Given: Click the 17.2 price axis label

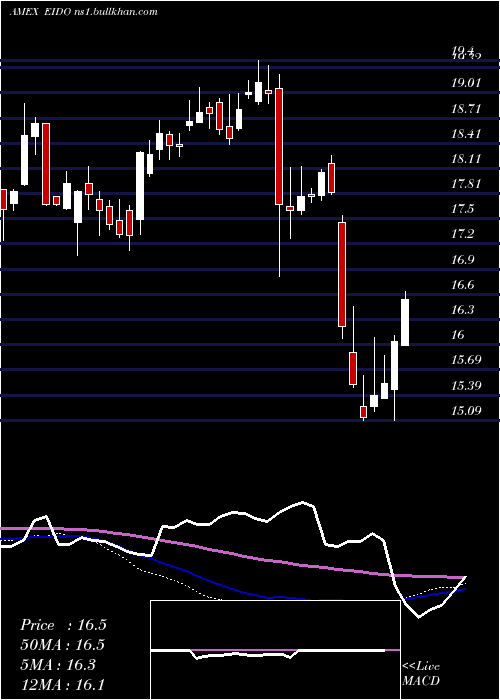Looking at the screenshot, I should pyautogui.click(x=464, y=234).
